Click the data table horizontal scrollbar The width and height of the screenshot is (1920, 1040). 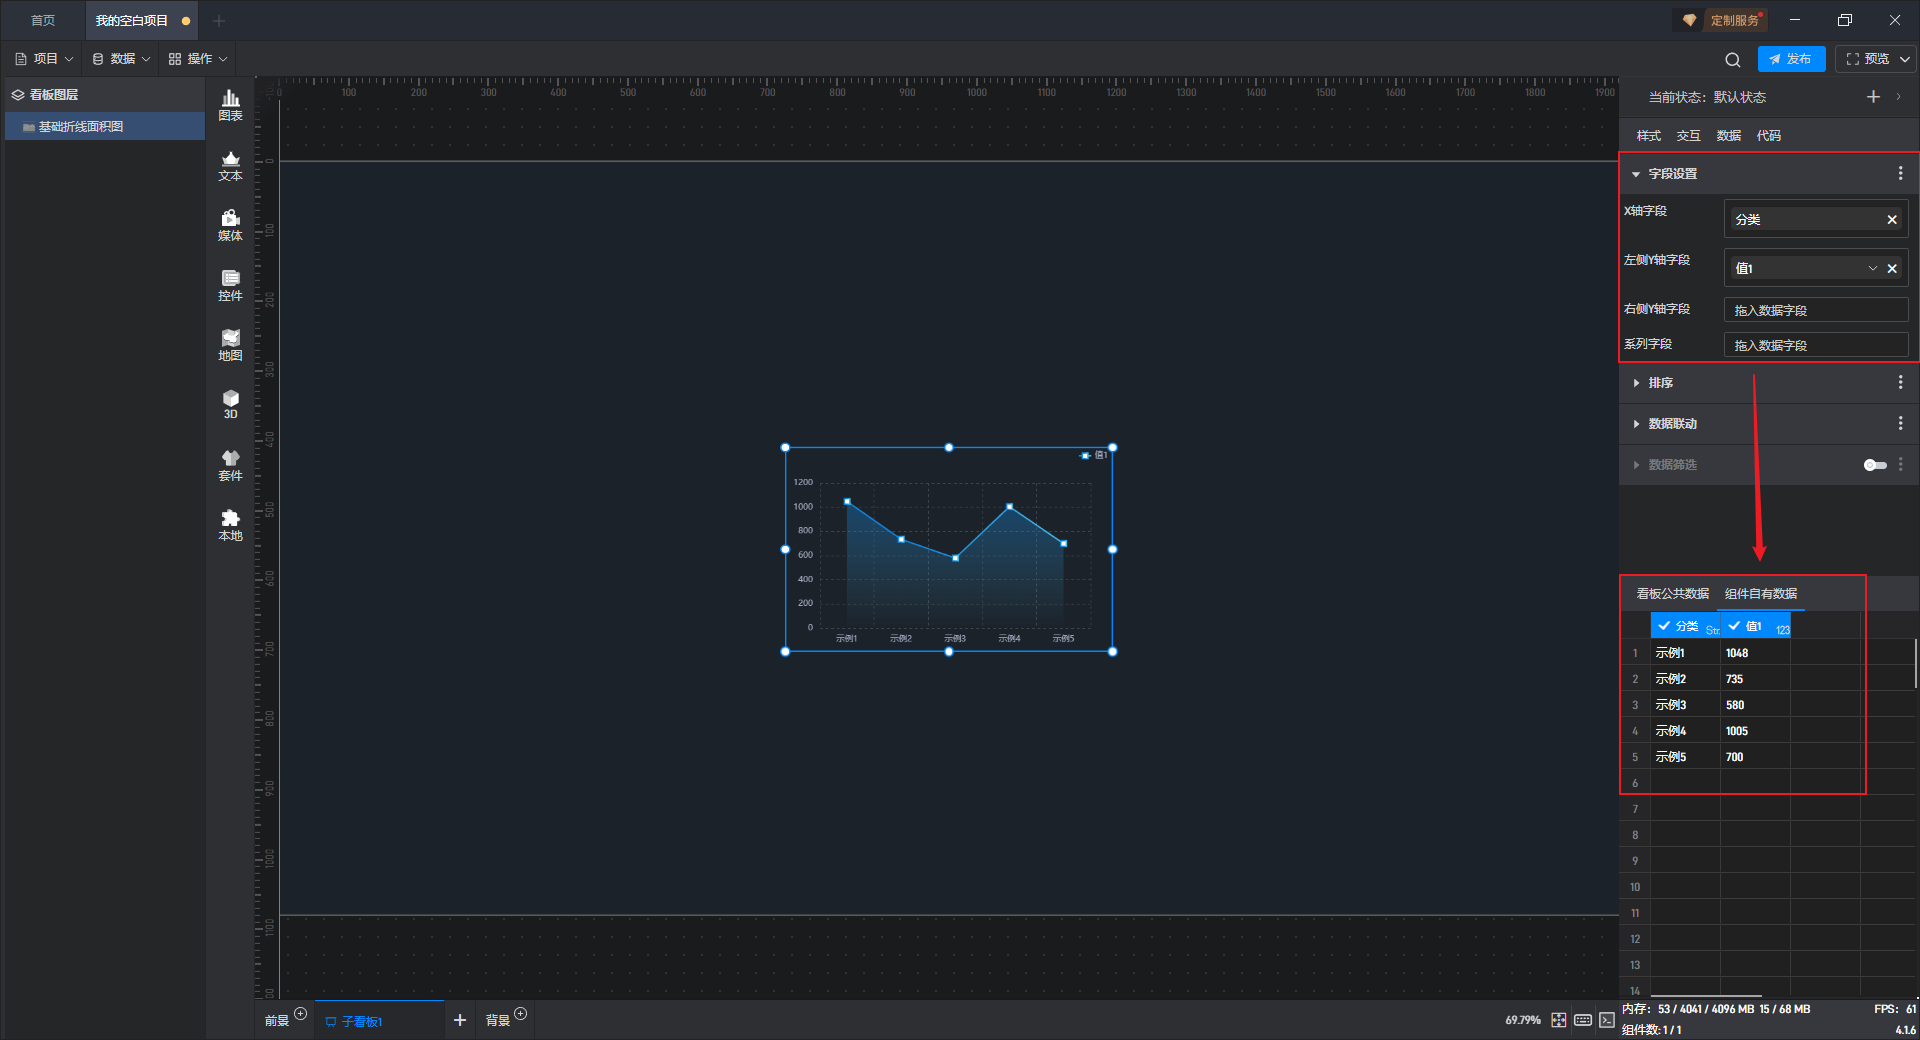(1705, 995)
